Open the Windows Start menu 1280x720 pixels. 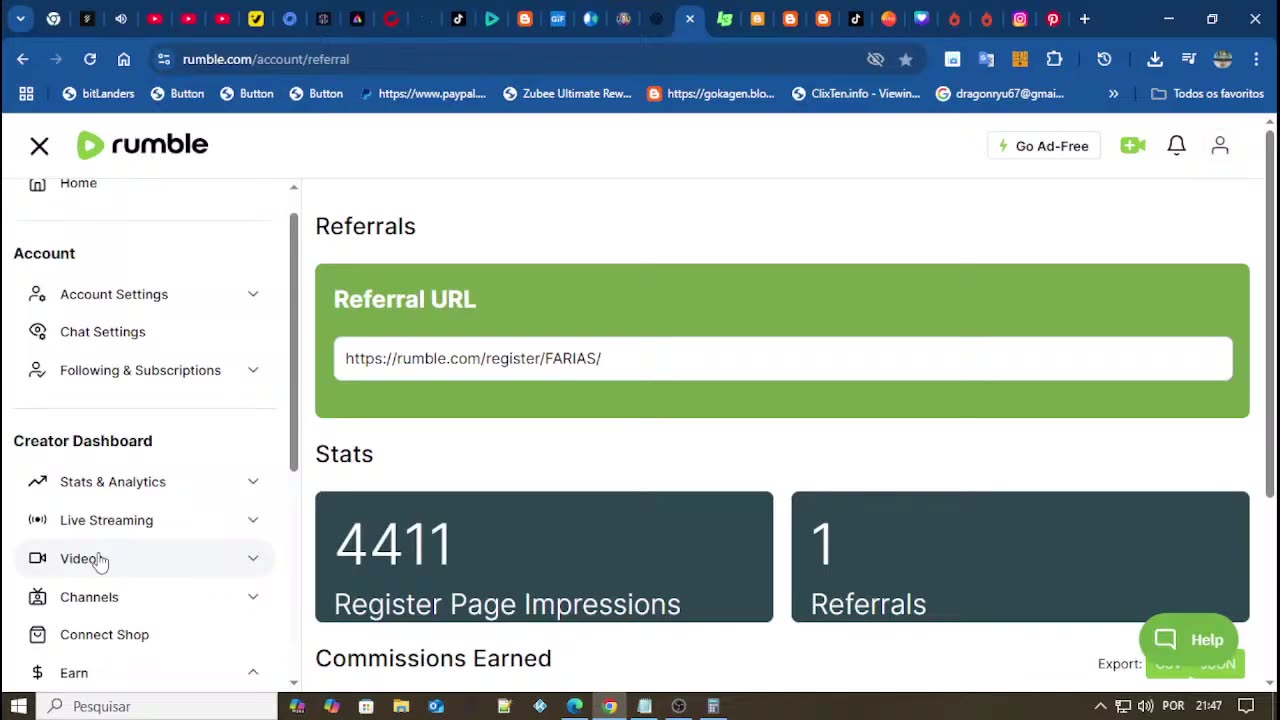[17, 706]
